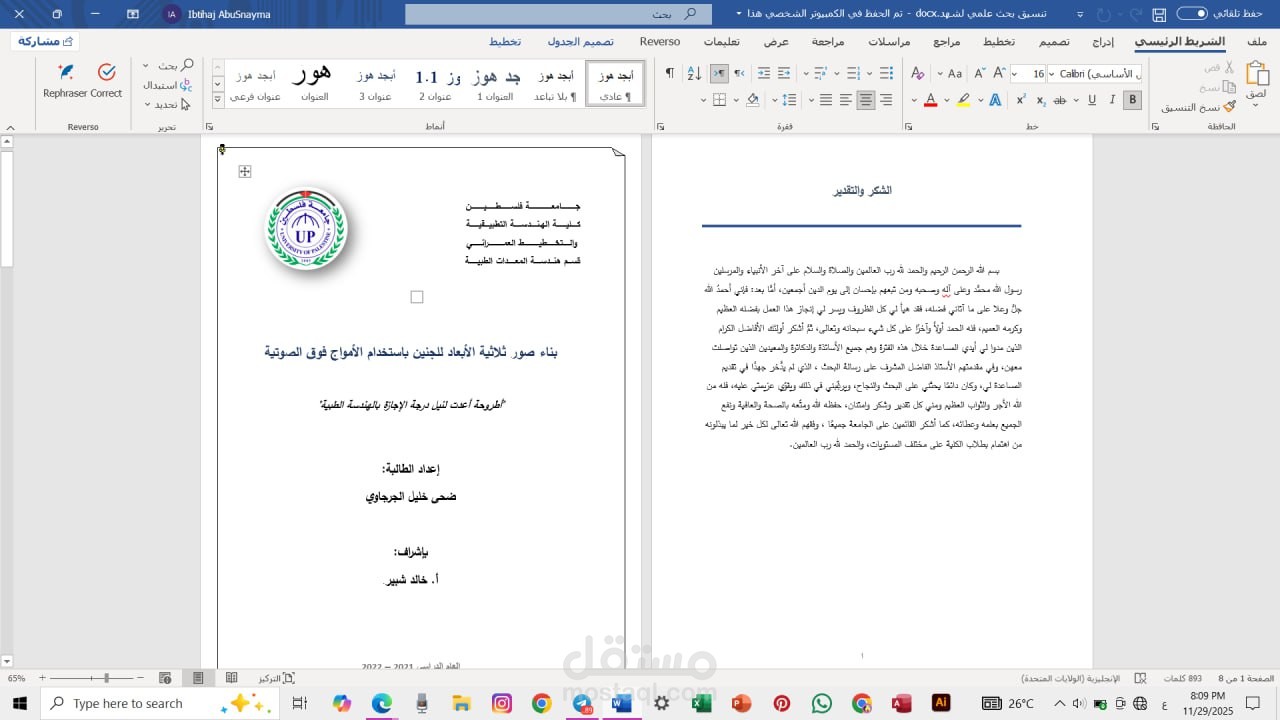Apply the عنوان فرعي subtitle style

click(x=256, y=84)
